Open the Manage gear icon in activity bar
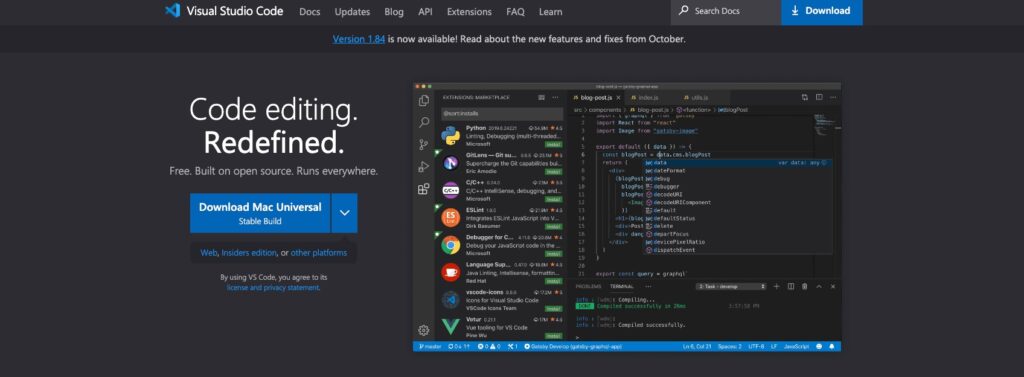Screen dimensions: 1024x377 (x=424, y=330)
